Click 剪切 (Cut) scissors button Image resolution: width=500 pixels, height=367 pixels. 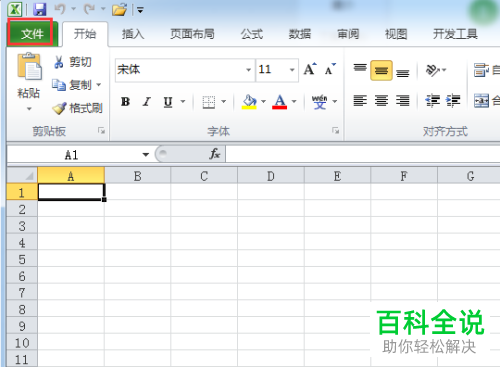click(x=73, y=62)
